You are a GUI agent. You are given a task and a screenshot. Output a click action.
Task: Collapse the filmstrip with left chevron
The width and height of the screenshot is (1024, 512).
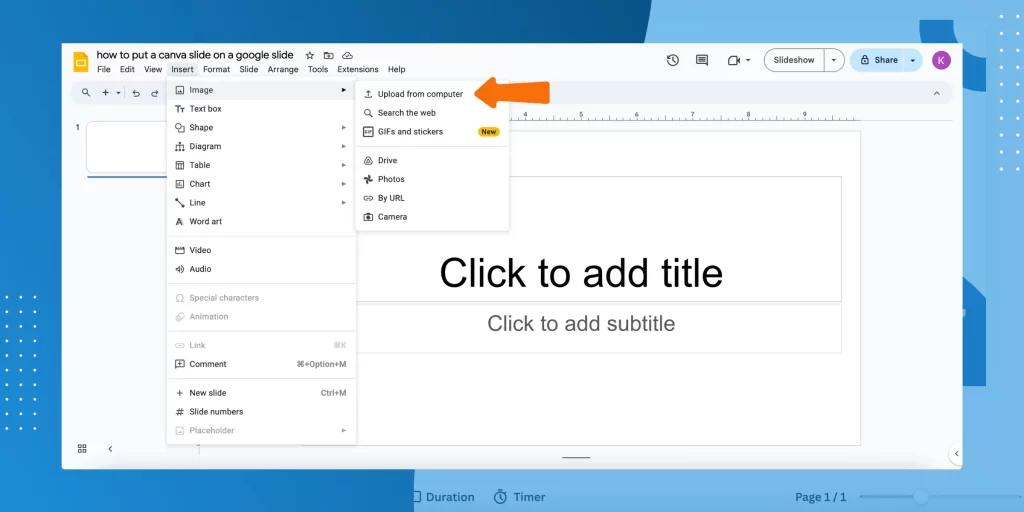110,449
